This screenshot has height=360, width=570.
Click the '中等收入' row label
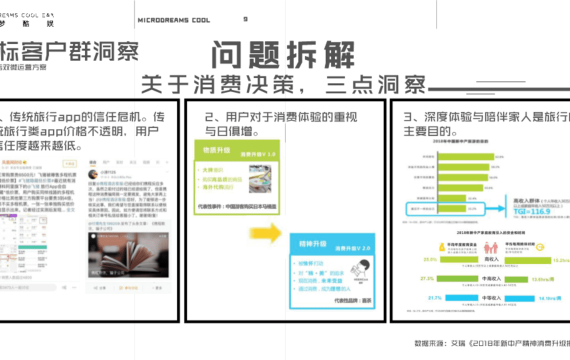coord(491,298)
